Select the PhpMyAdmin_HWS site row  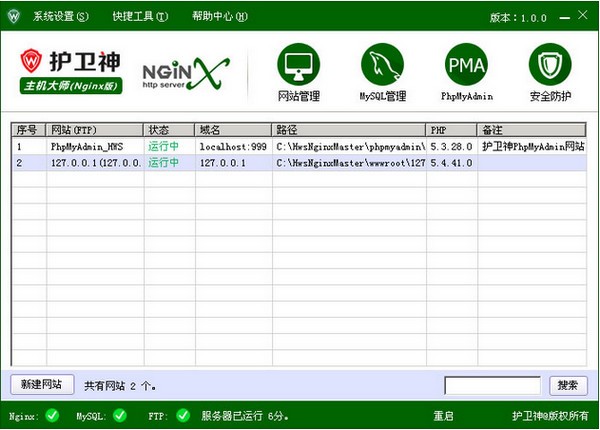click(299, 147)
